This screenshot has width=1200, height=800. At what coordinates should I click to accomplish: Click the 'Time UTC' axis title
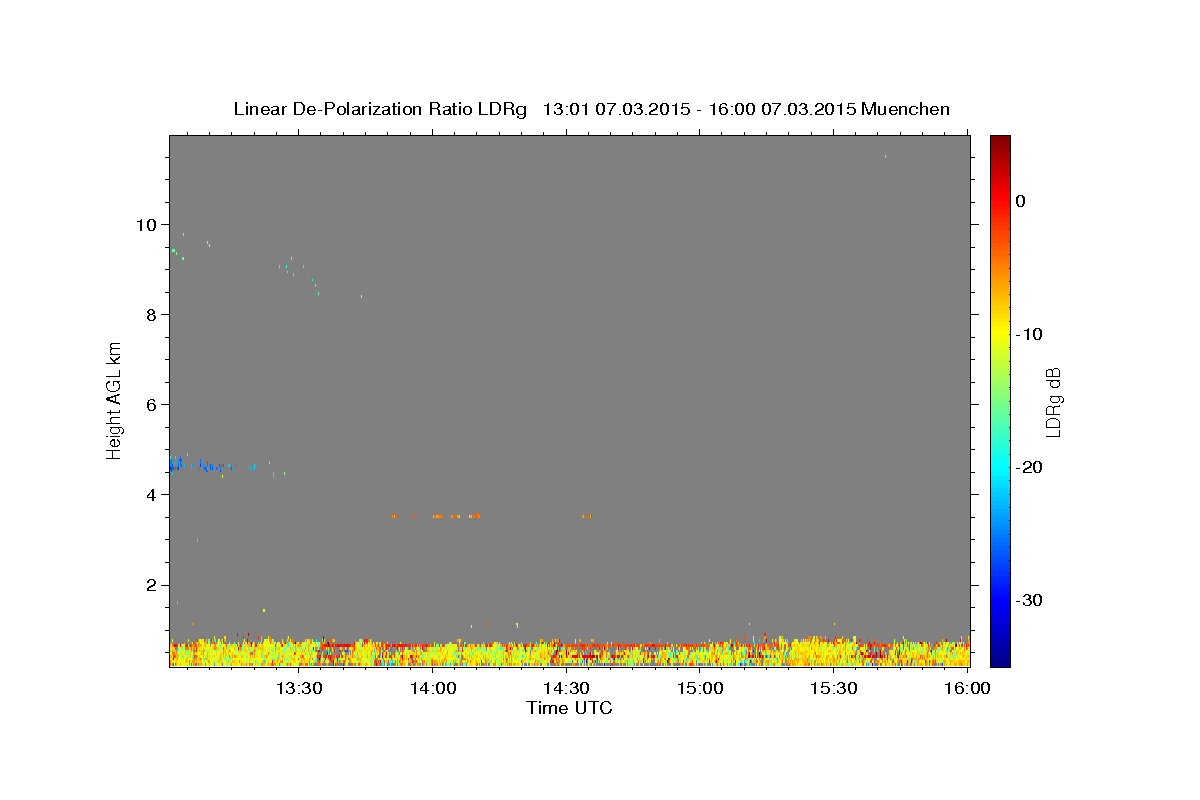coord(569,708)
